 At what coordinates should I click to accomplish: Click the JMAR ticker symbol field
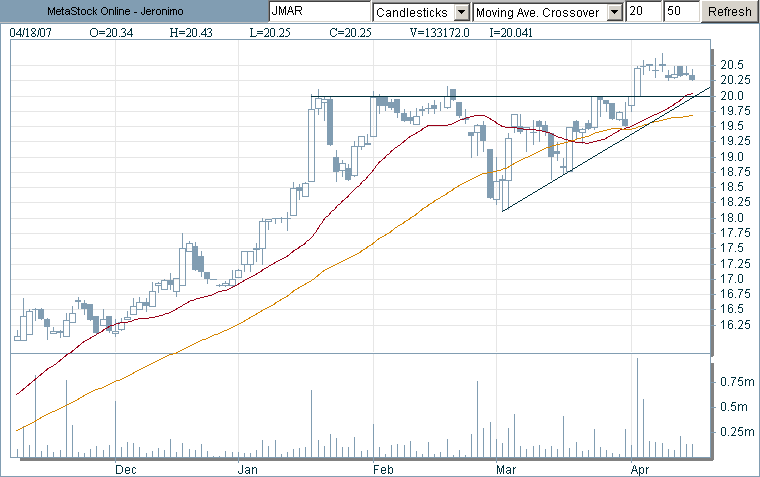click(320, 11)
